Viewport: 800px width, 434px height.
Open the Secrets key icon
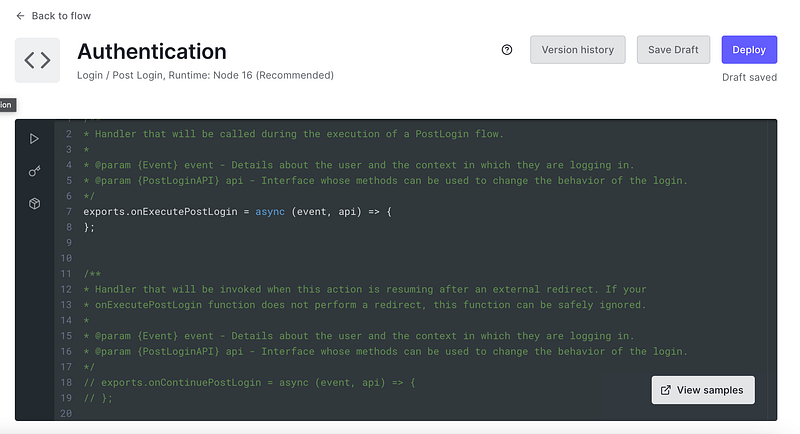tap(34, 171)
